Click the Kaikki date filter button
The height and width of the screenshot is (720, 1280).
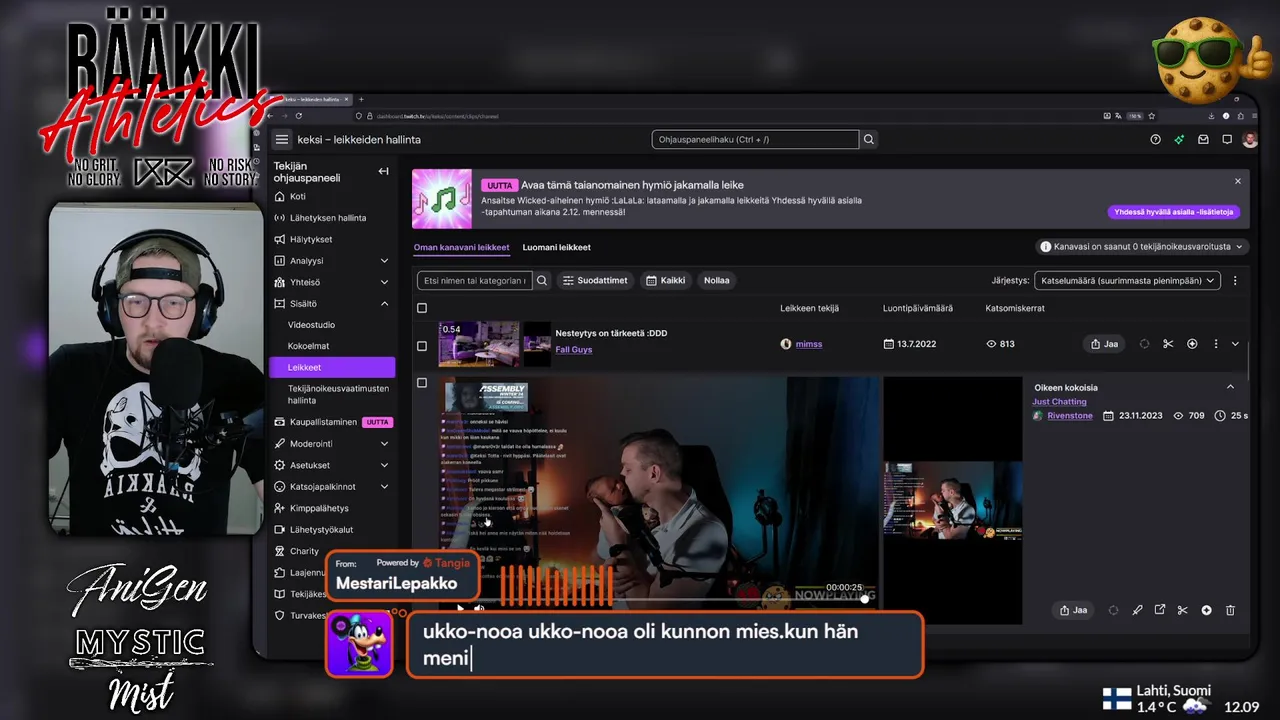pyautogui.click(x=665, y=281)
